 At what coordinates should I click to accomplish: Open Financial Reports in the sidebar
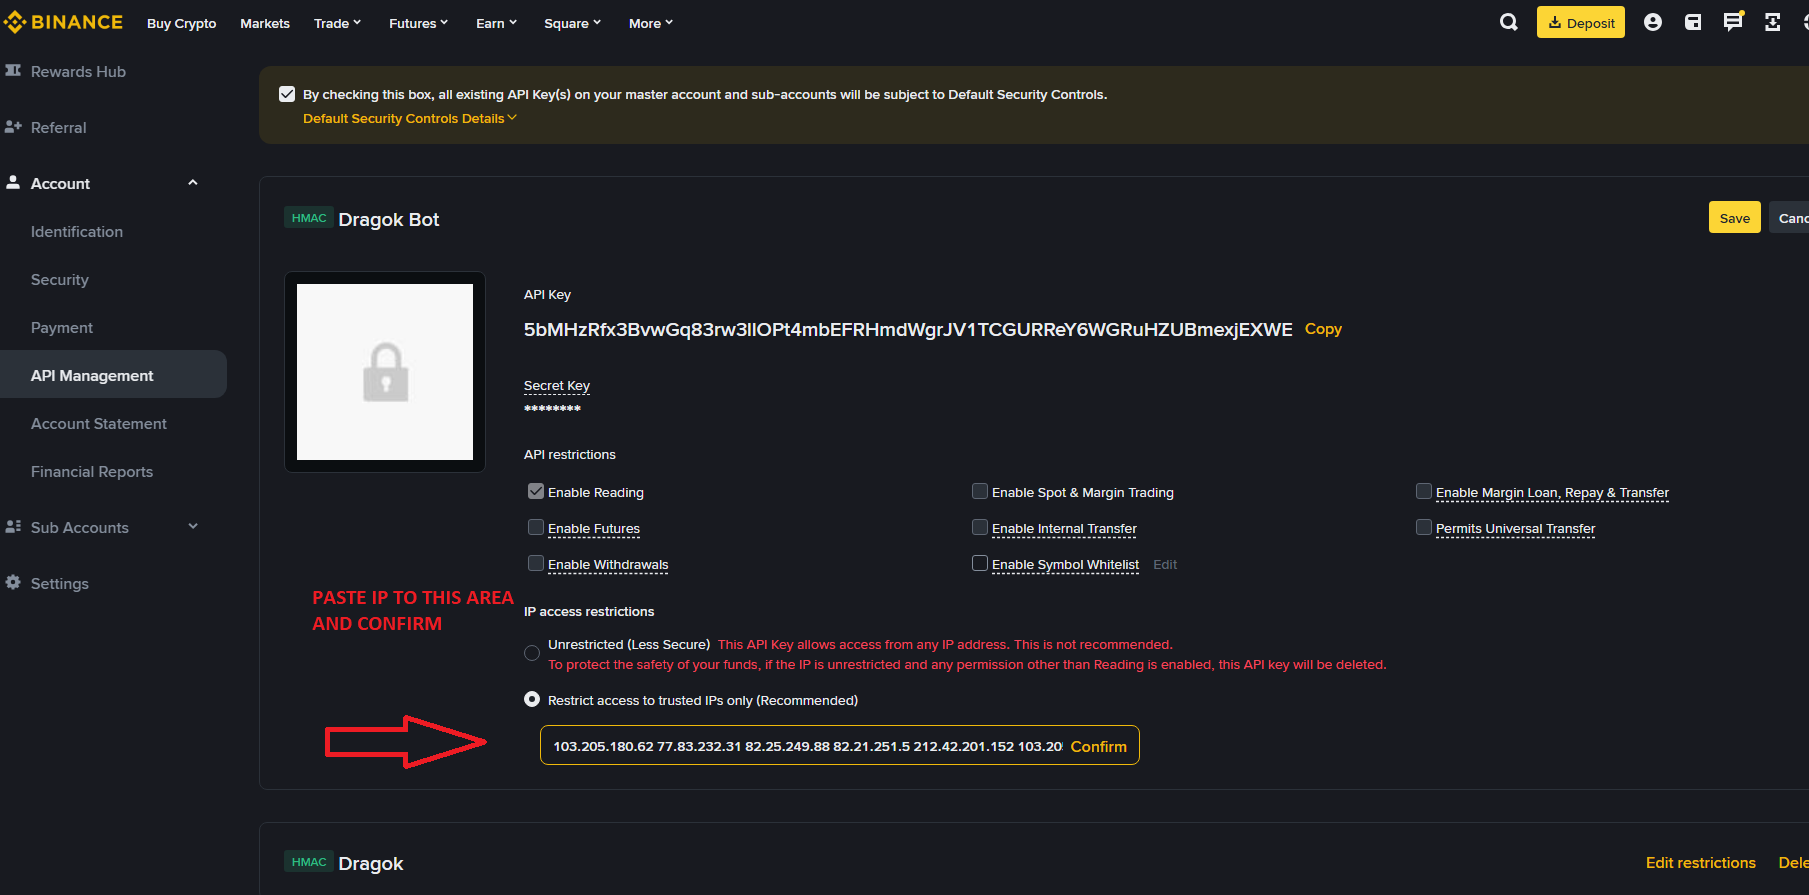(92, 471)
